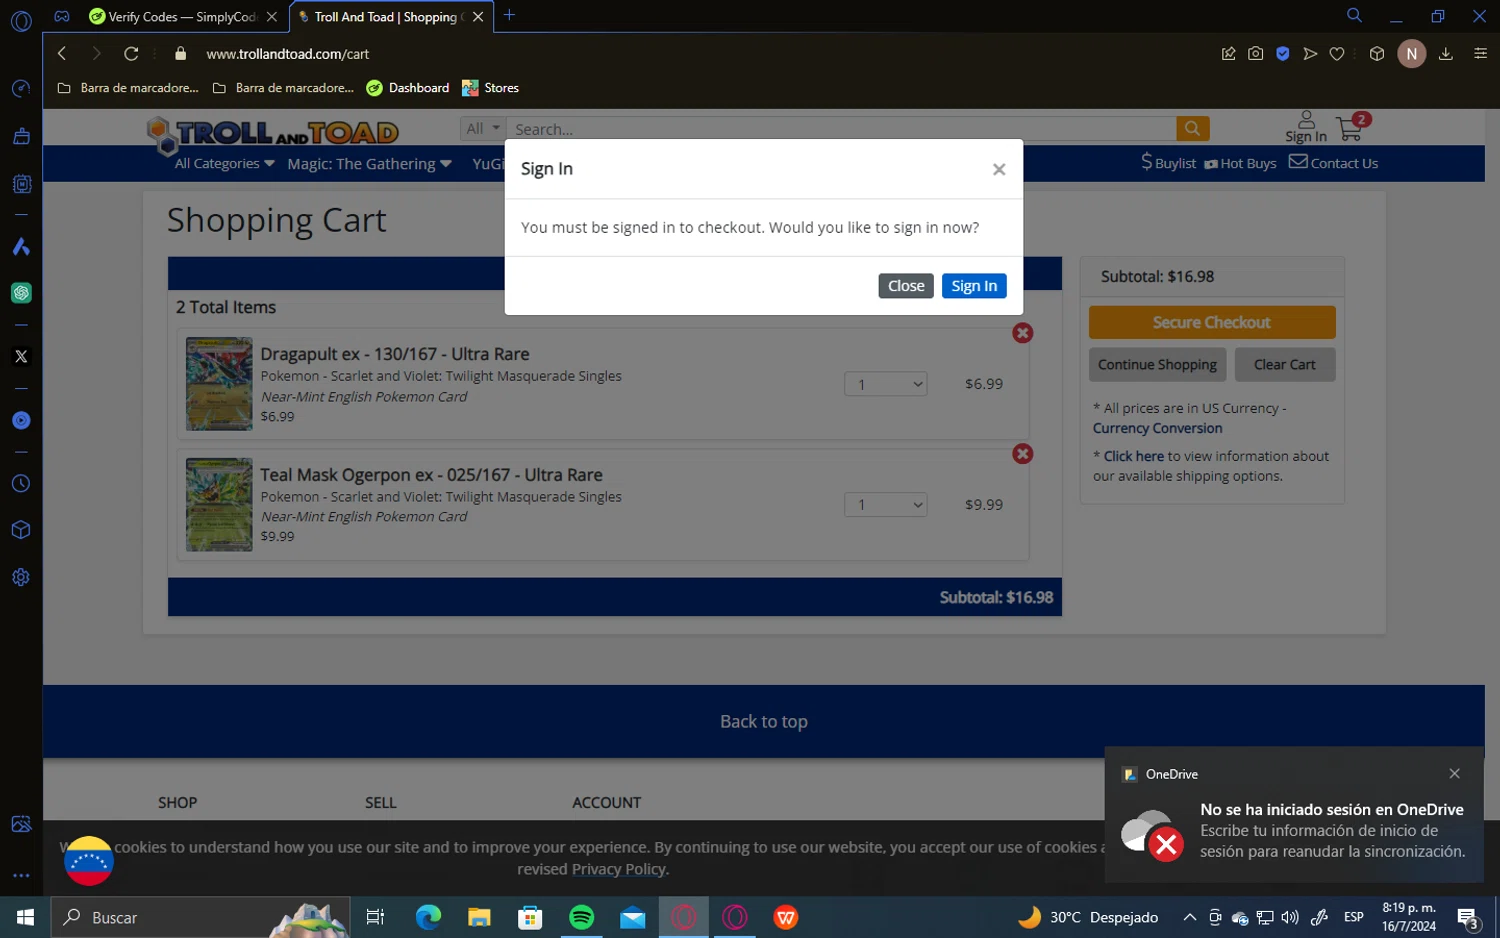Expand the All Categories menu
1500x938 pixels.
[x=224, y=163]
